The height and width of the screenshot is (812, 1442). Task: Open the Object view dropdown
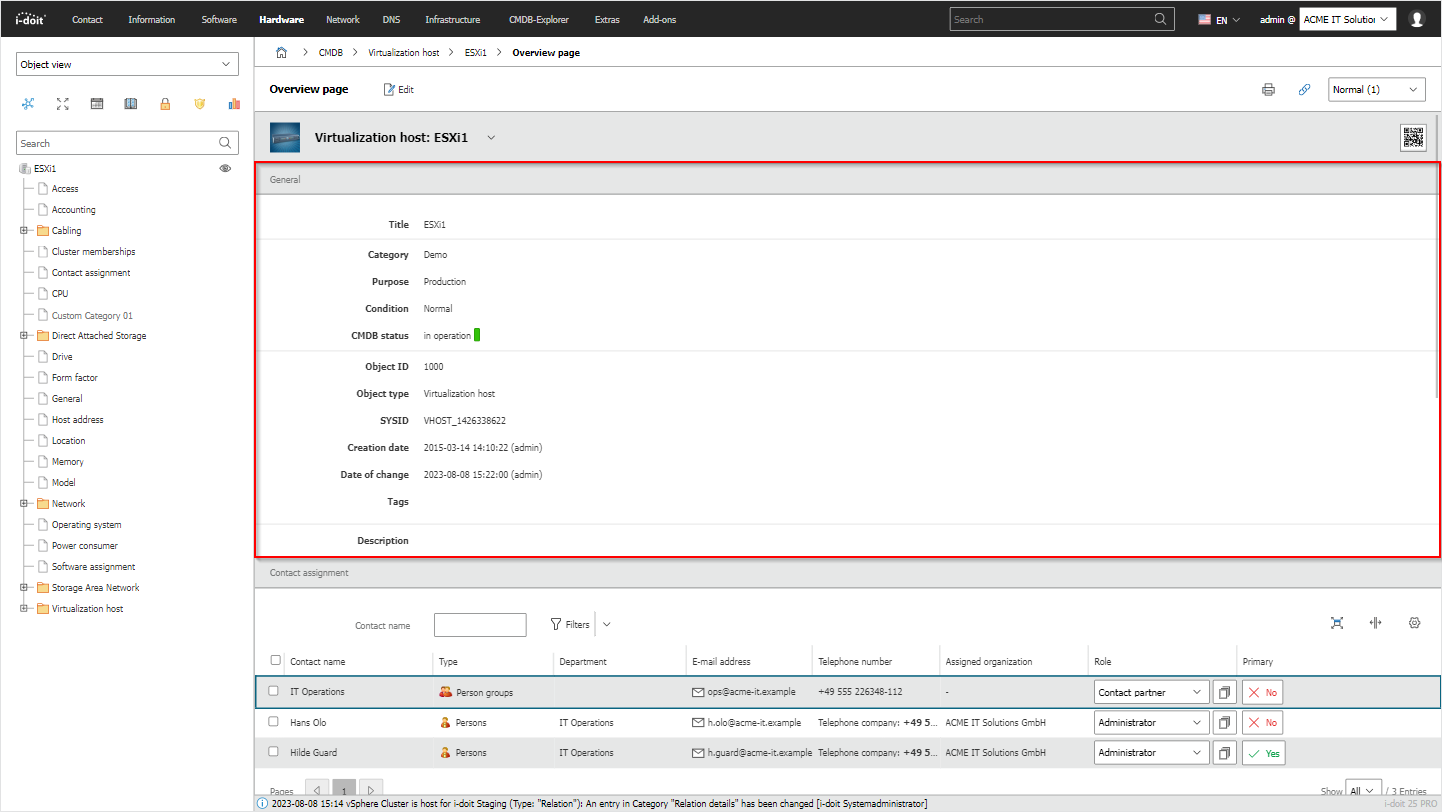[128, 64]
